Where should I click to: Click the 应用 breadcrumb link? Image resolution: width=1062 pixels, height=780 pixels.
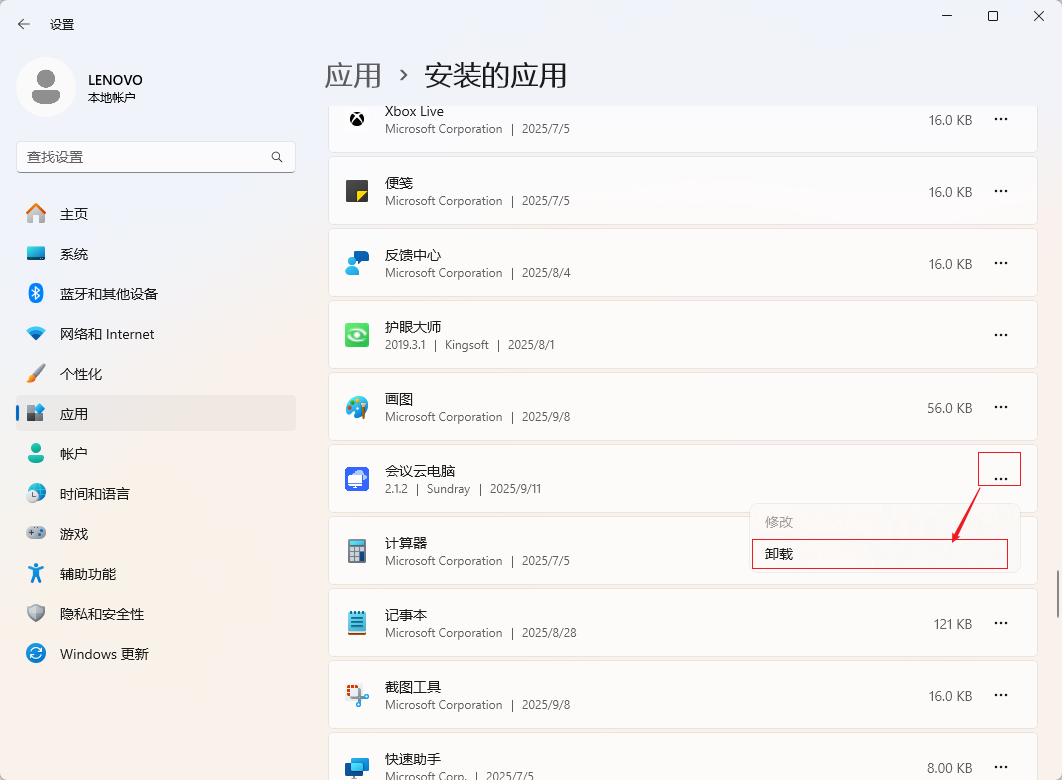[353, 75]
